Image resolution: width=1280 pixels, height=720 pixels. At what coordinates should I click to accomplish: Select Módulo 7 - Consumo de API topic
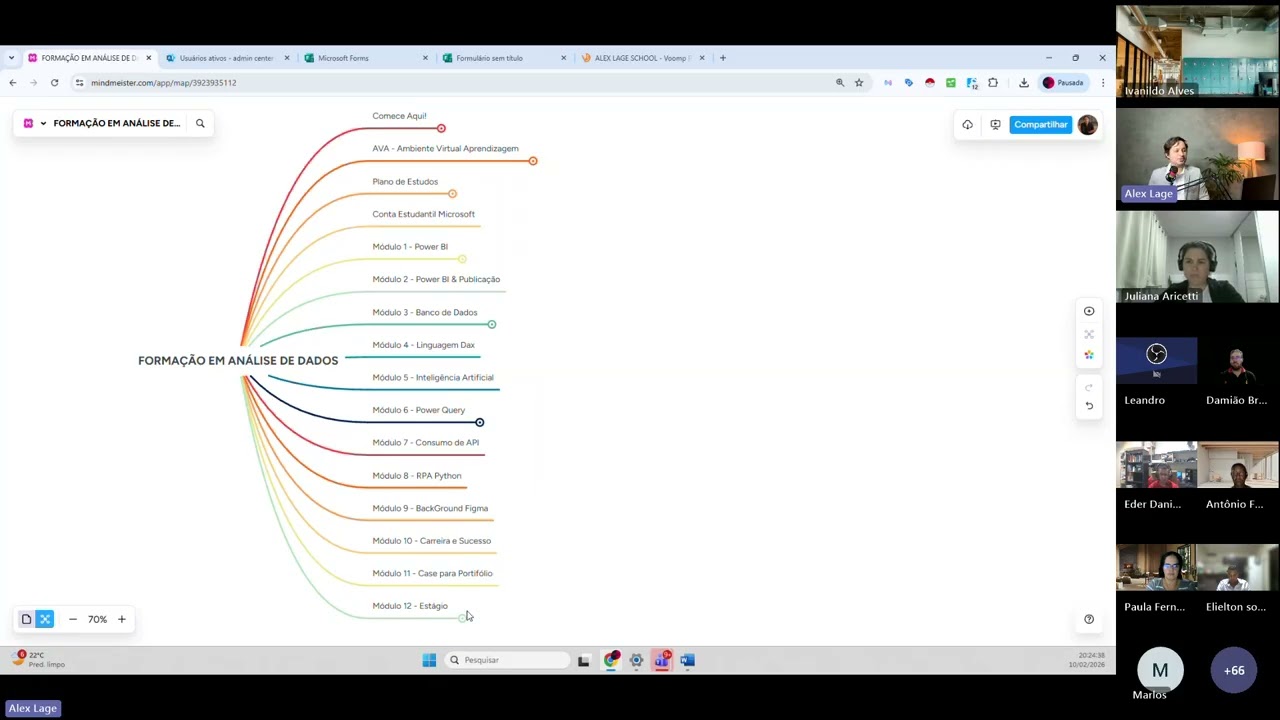click(x=426, y=442)
